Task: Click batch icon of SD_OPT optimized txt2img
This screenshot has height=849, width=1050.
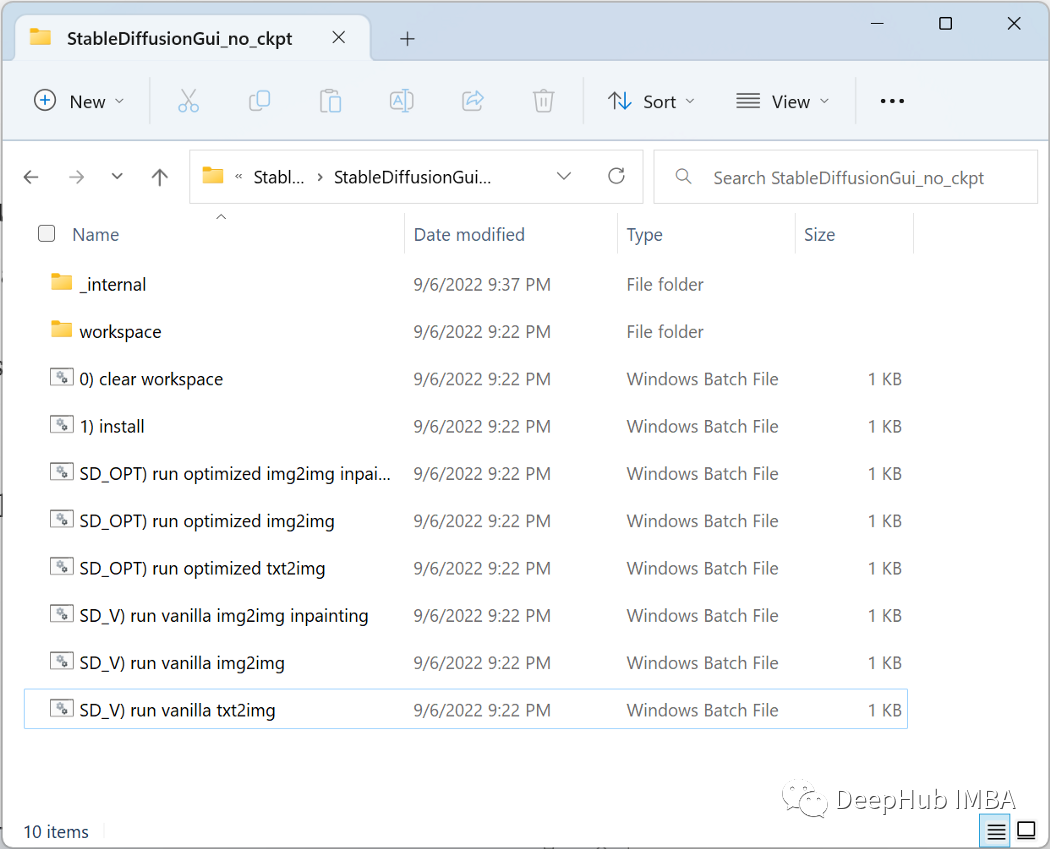Action: point(62,567)
